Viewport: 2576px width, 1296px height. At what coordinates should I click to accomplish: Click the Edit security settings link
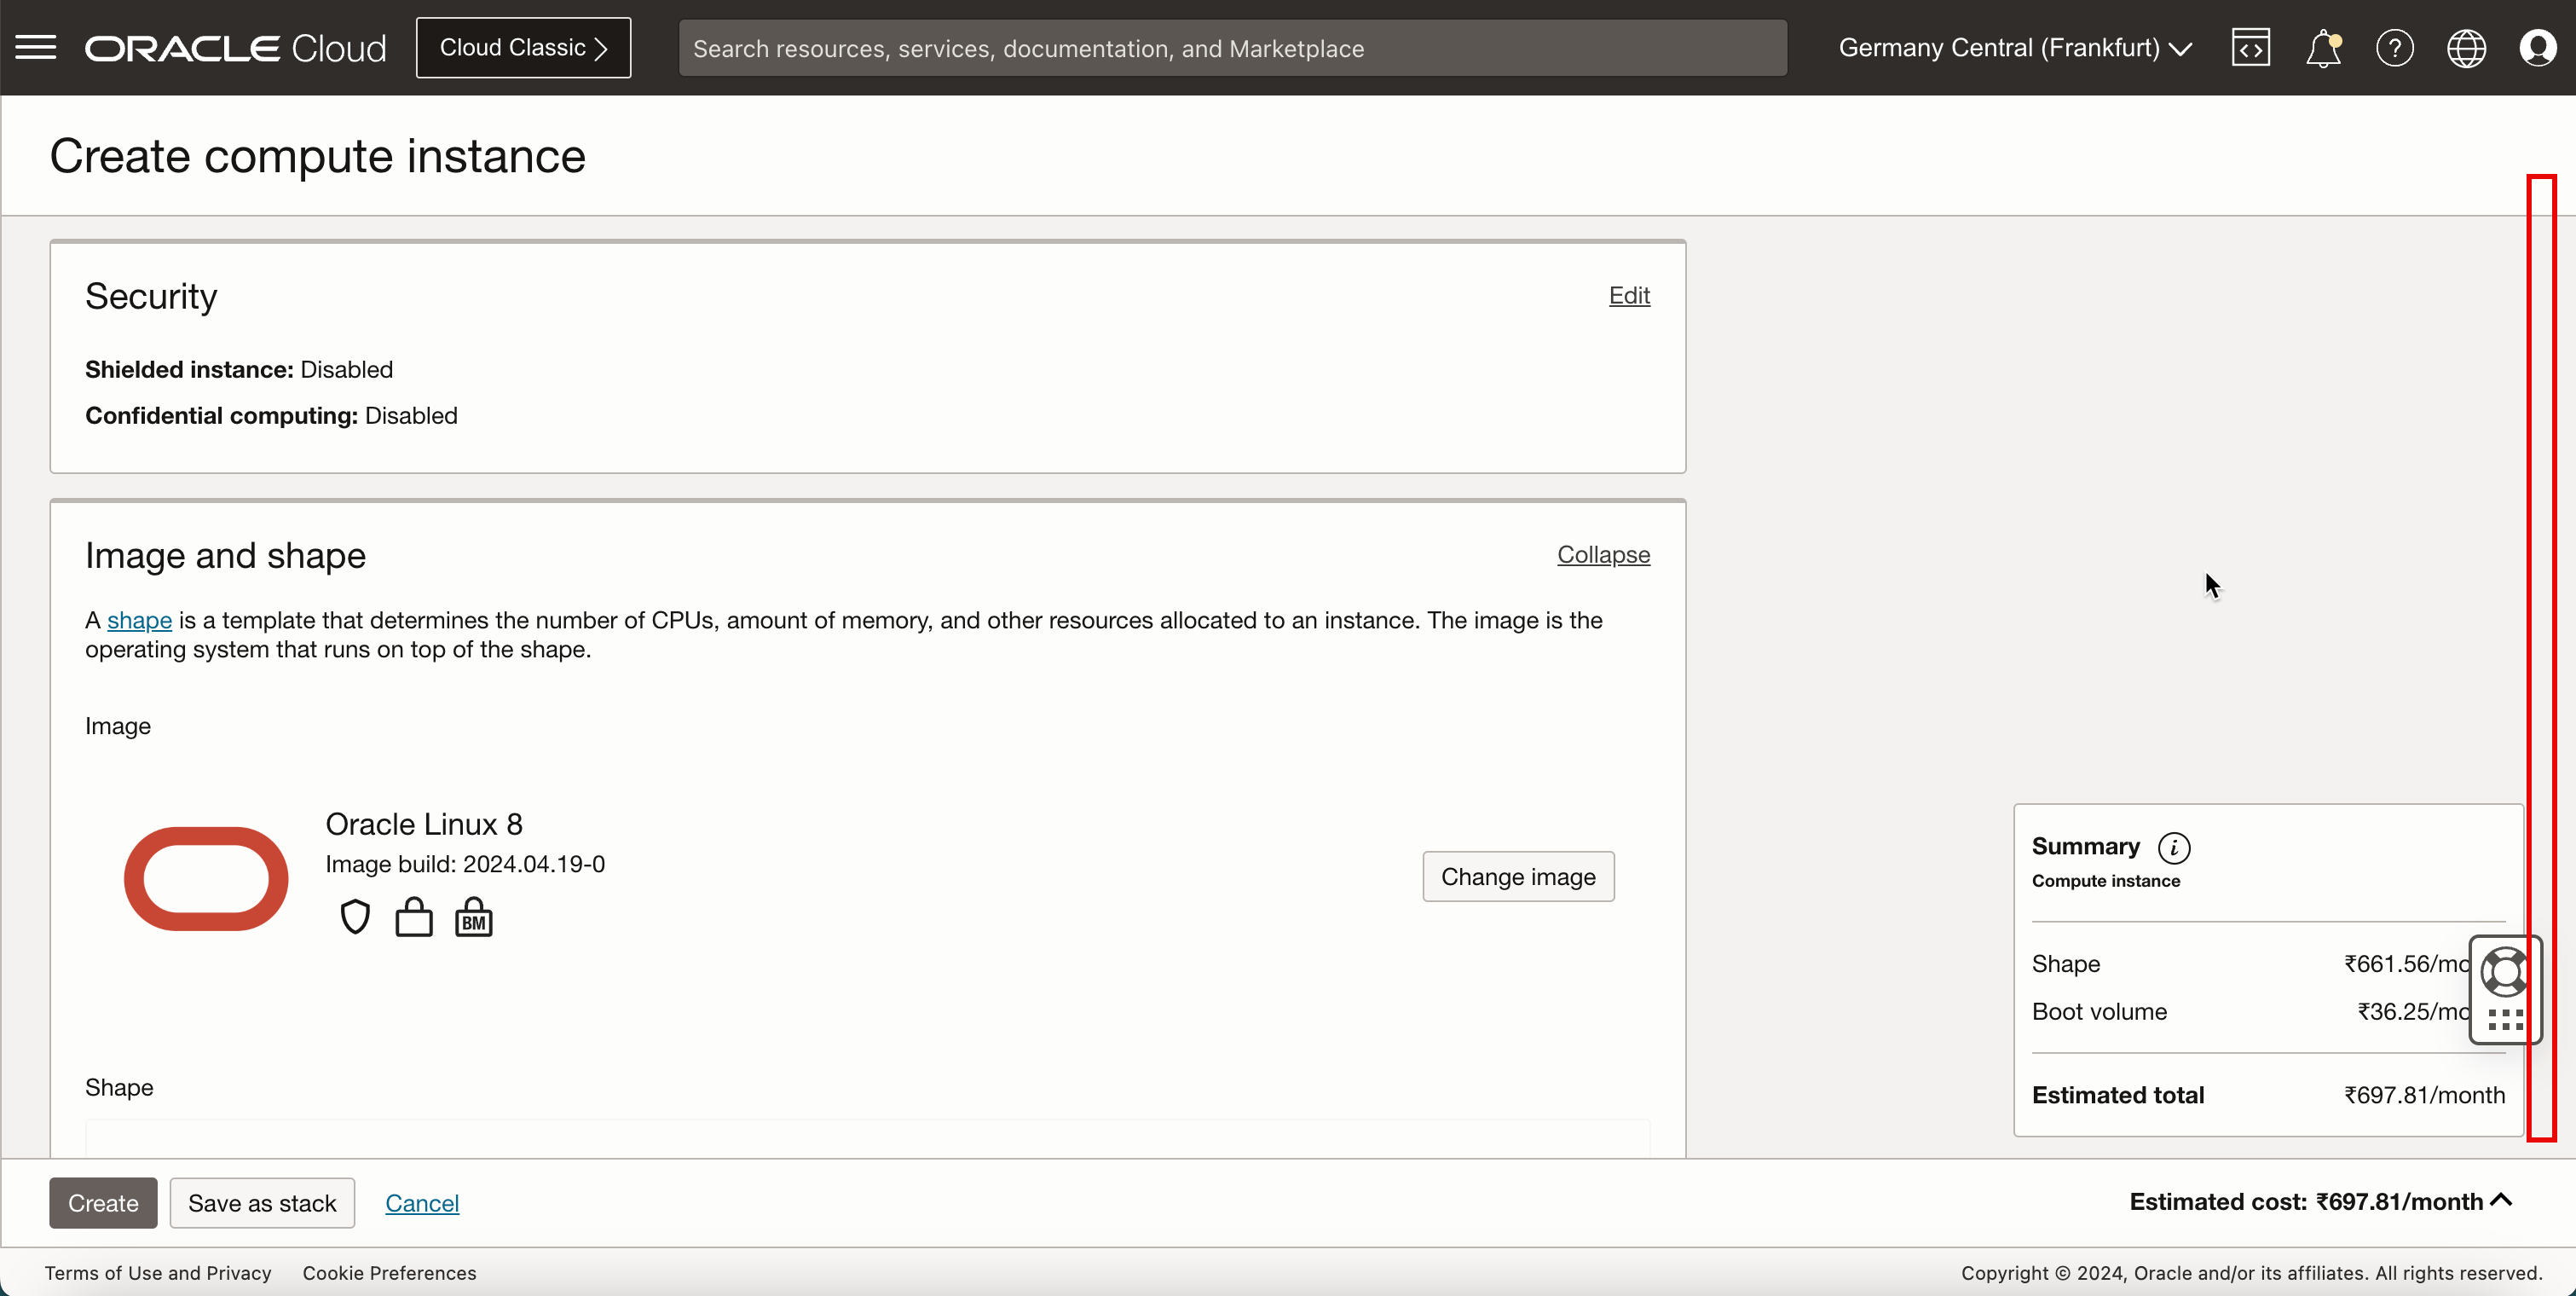[x=1629, y=294]
